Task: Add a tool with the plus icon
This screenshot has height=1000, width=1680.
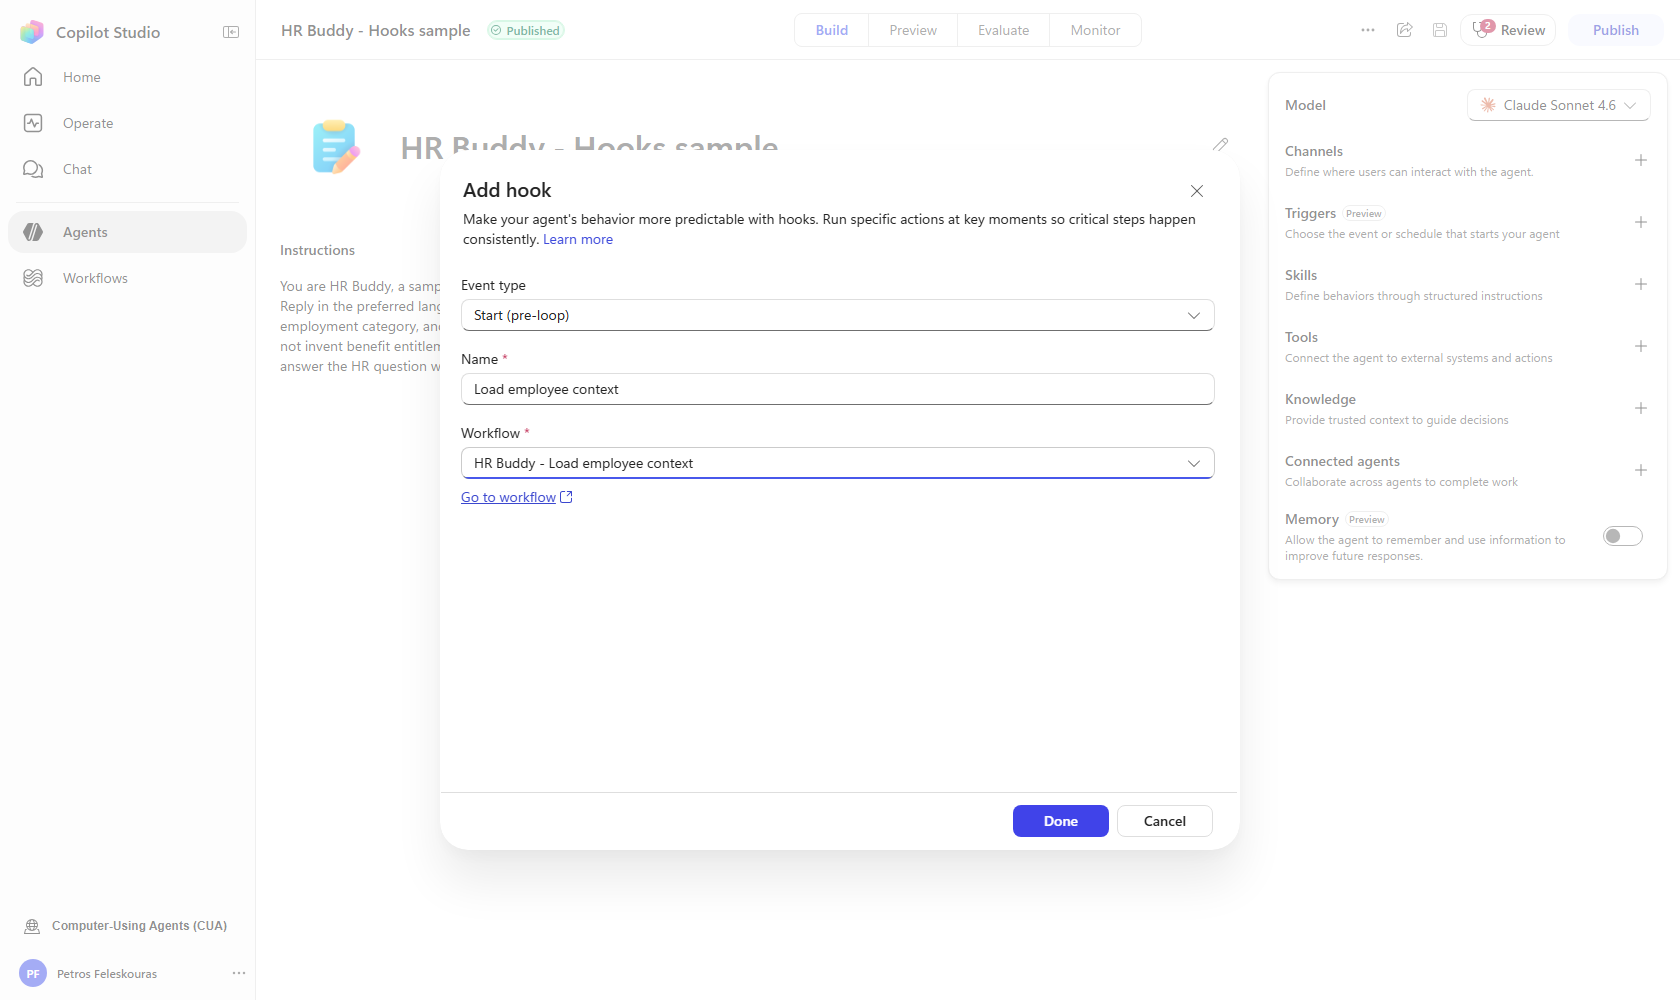Action: [1641, 346]
